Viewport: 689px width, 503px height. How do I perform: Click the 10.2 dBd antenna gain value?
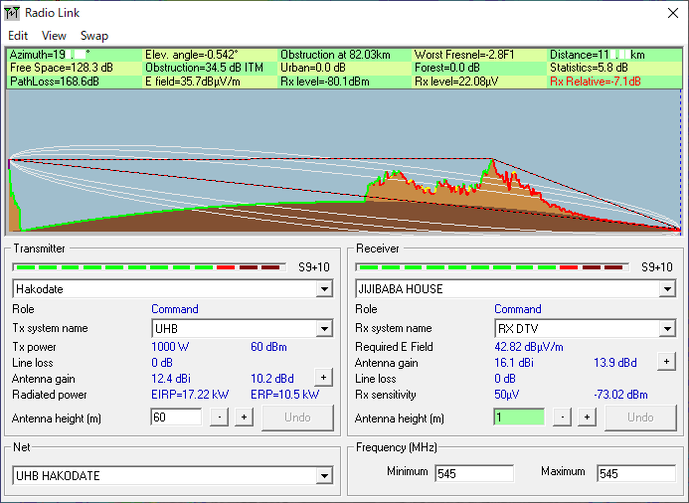[272, 379]
